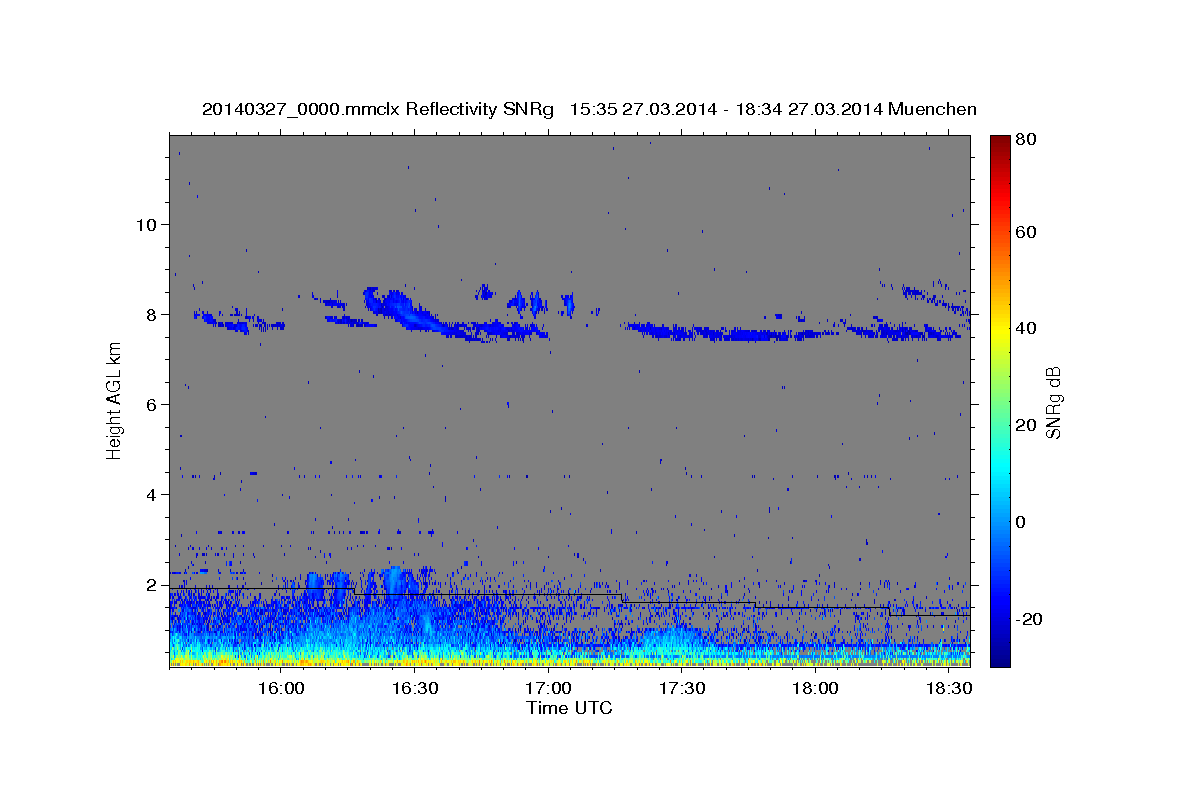Click the 'Time UTC' axis label
Viewport: 1200px width, 800px height.
pyautogui.click(x=569, y=708)
